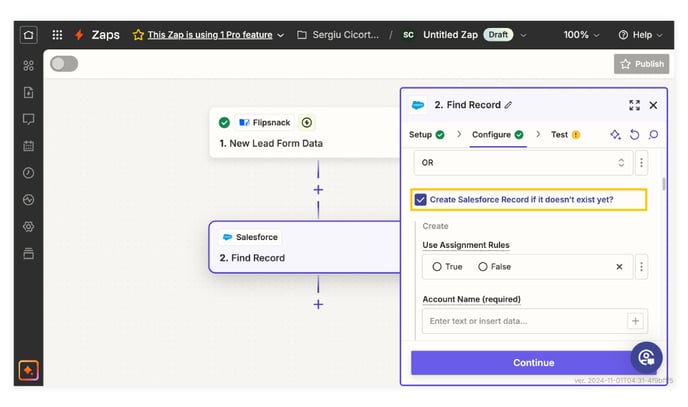The height and width of the screenshot is (407, 688).
Task: Close the Find Record panel
Action: point(653,105)
